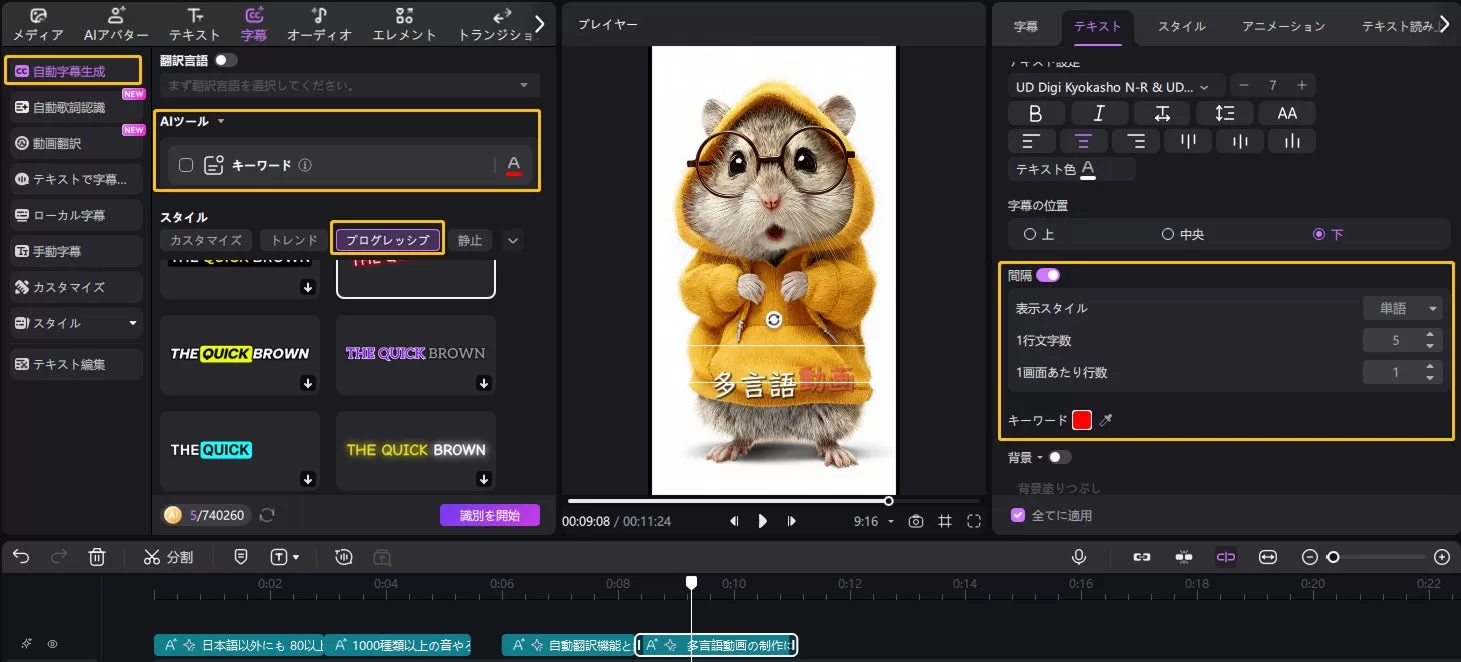1461x662 pixels.
Task: Open the 9:16 aspect ratio dropdown
Action: (x=874, y=521)
